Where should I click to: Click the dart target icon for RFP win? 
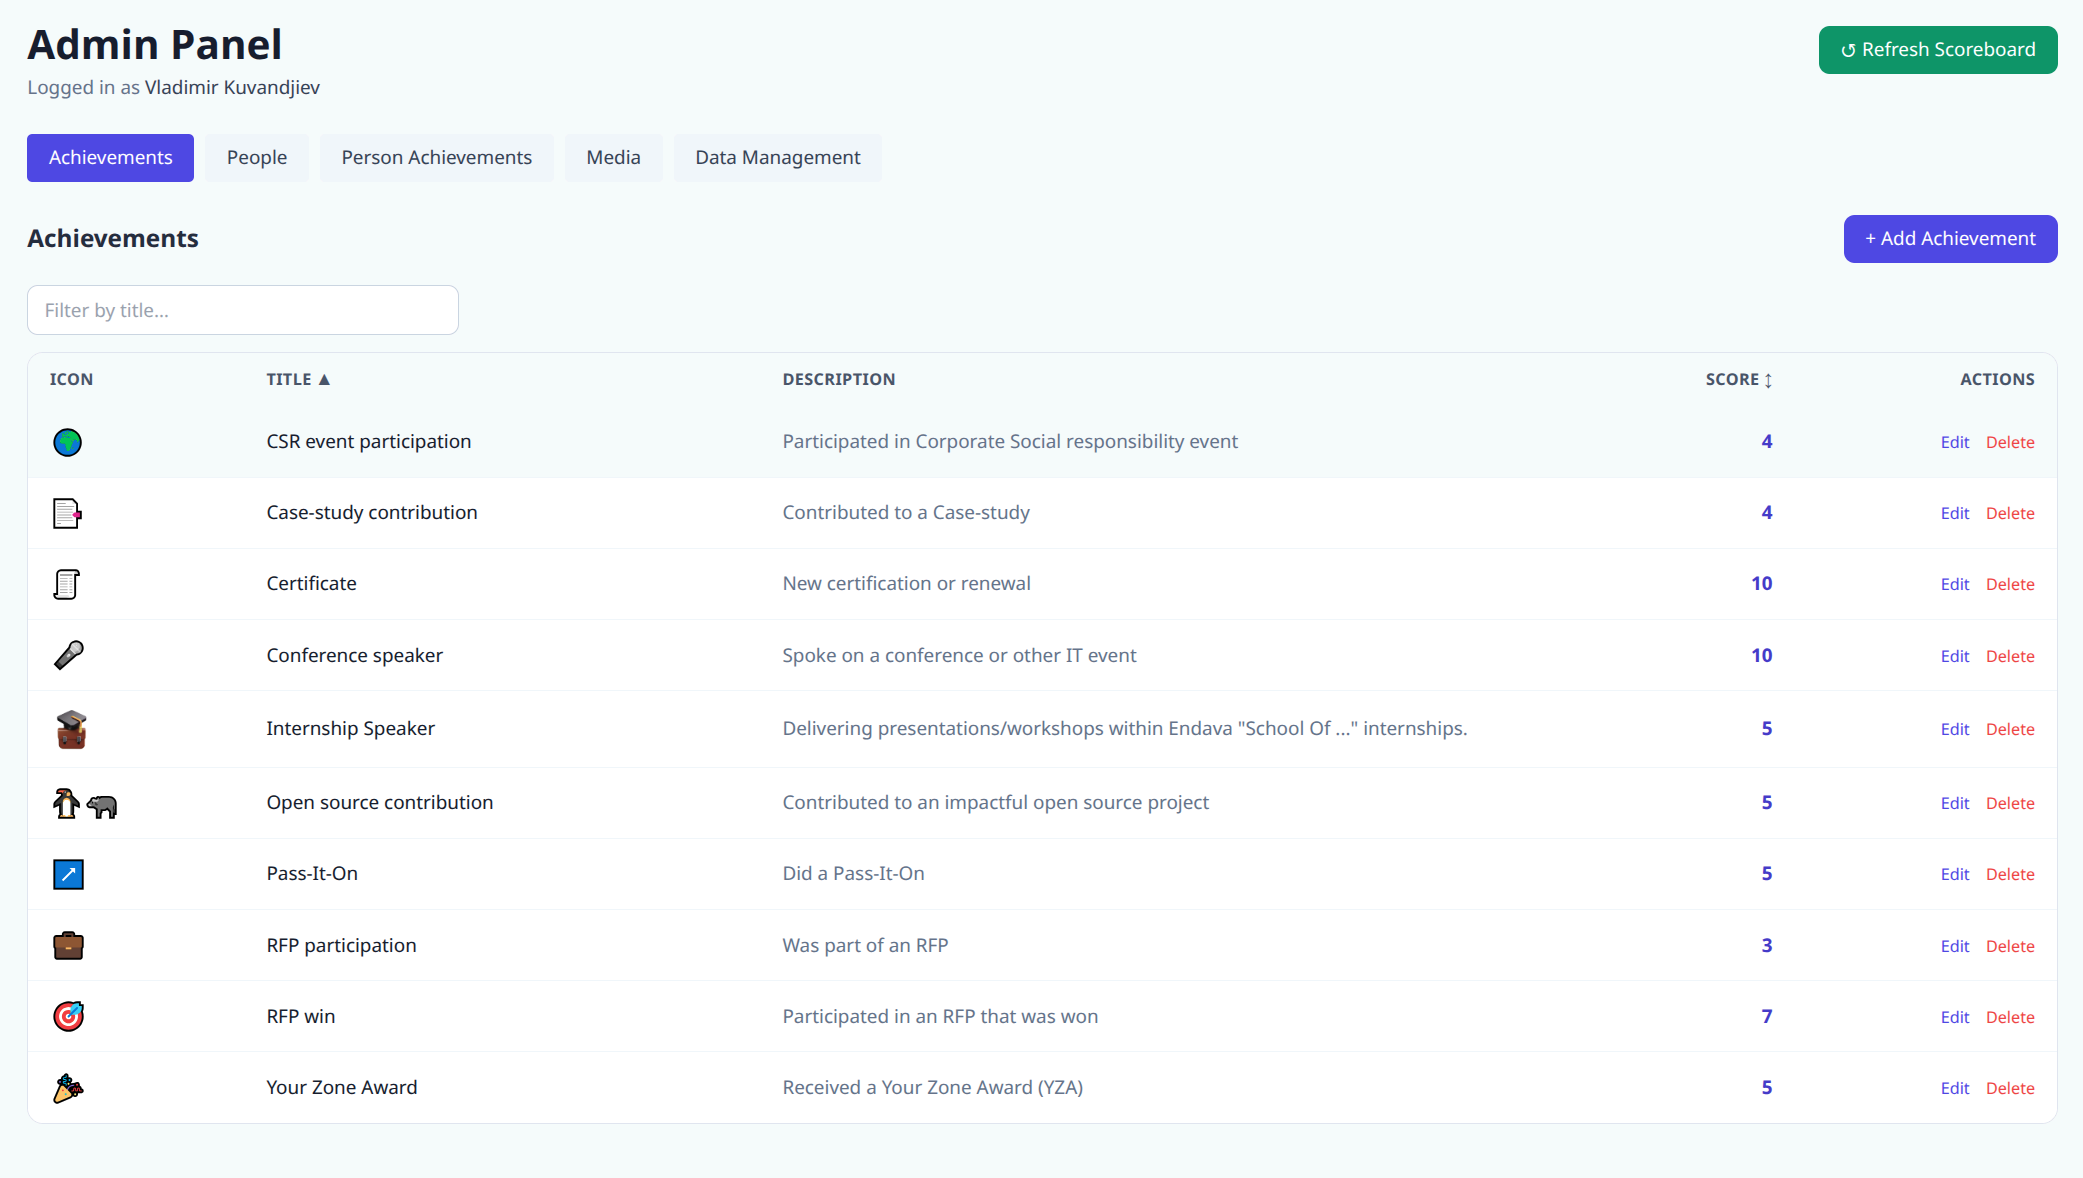[x=67, y=1016]
